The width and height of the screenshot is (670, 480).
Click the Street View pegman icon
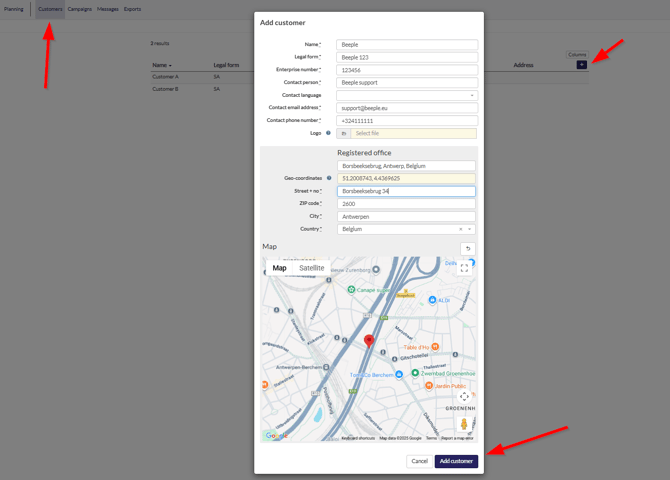[x=464, y=424]
